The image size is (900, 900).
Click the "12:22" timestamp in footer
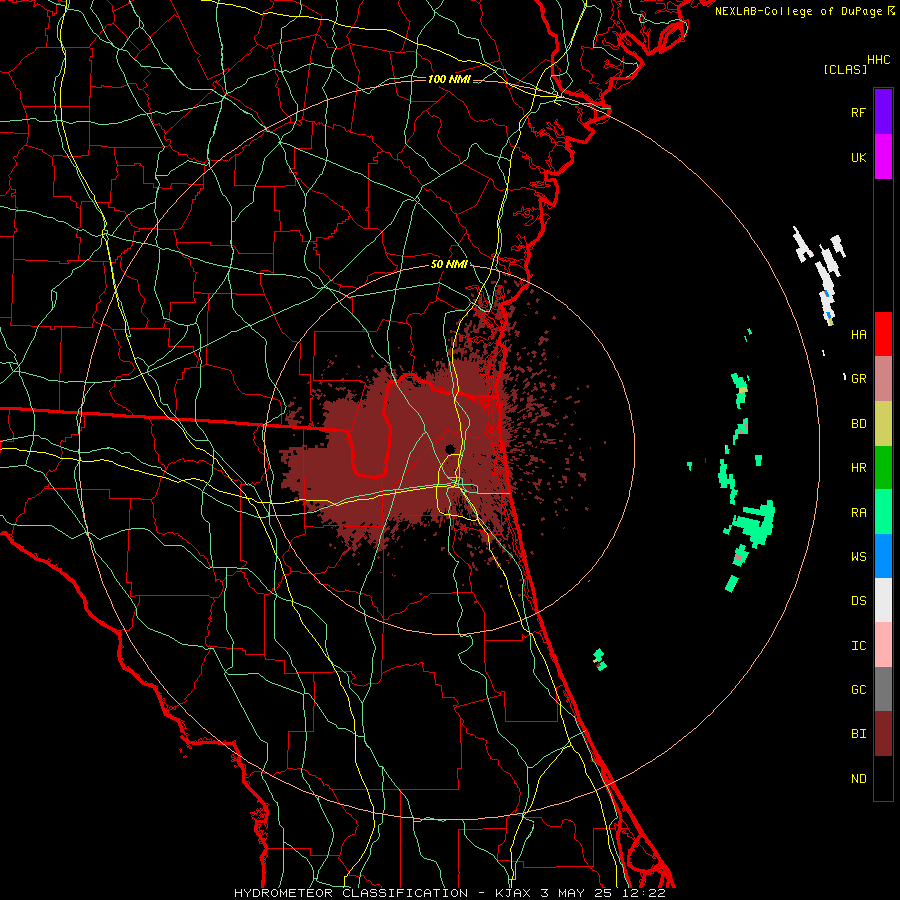pos(645,893)
